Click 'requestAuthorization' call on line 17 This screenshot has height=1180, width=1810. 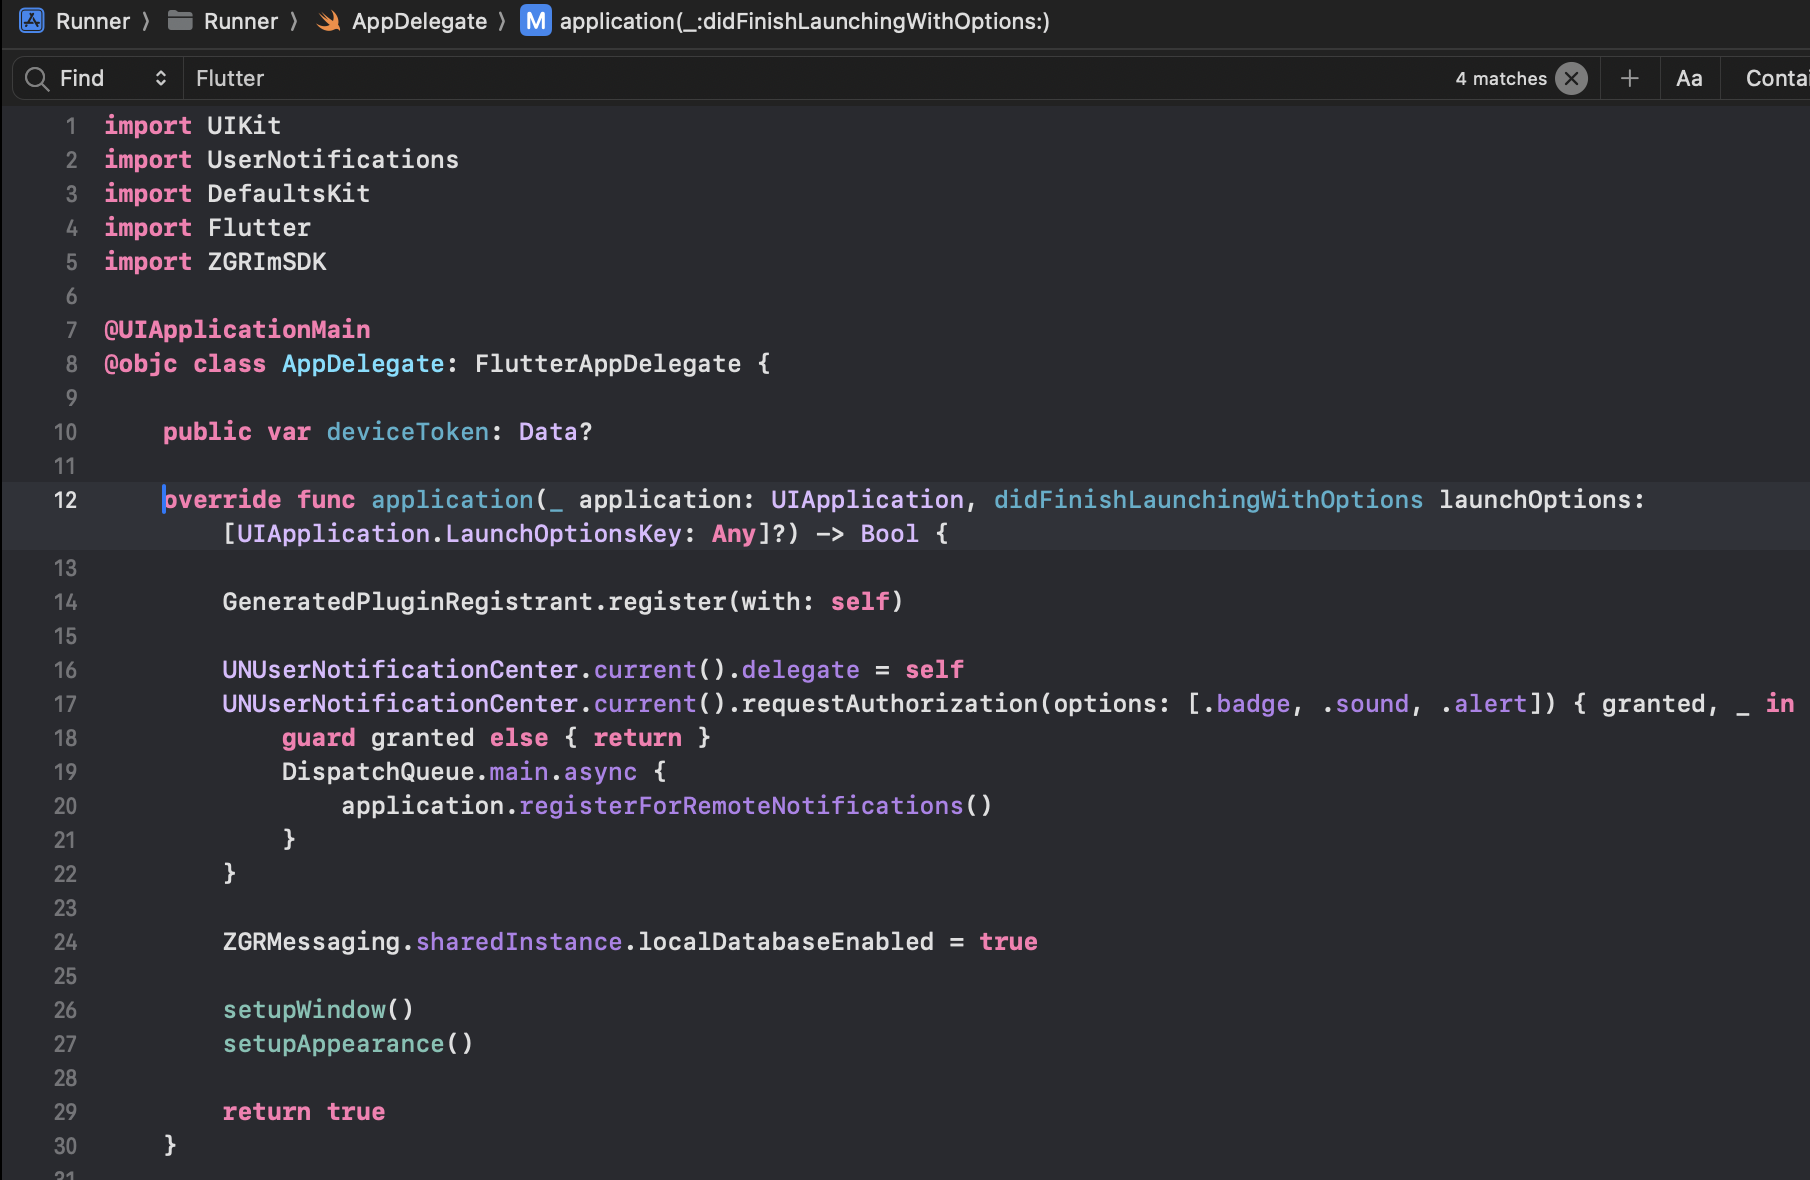pos(890,704)
